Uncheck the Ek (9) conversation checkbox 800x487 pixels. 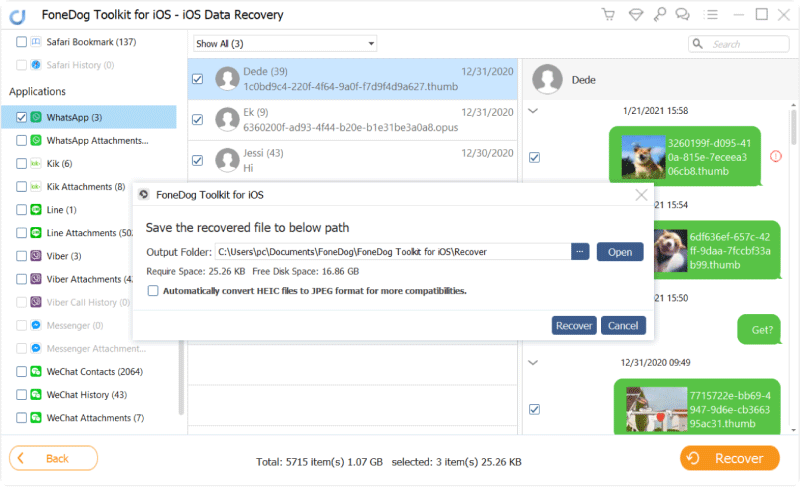[197, 120]
